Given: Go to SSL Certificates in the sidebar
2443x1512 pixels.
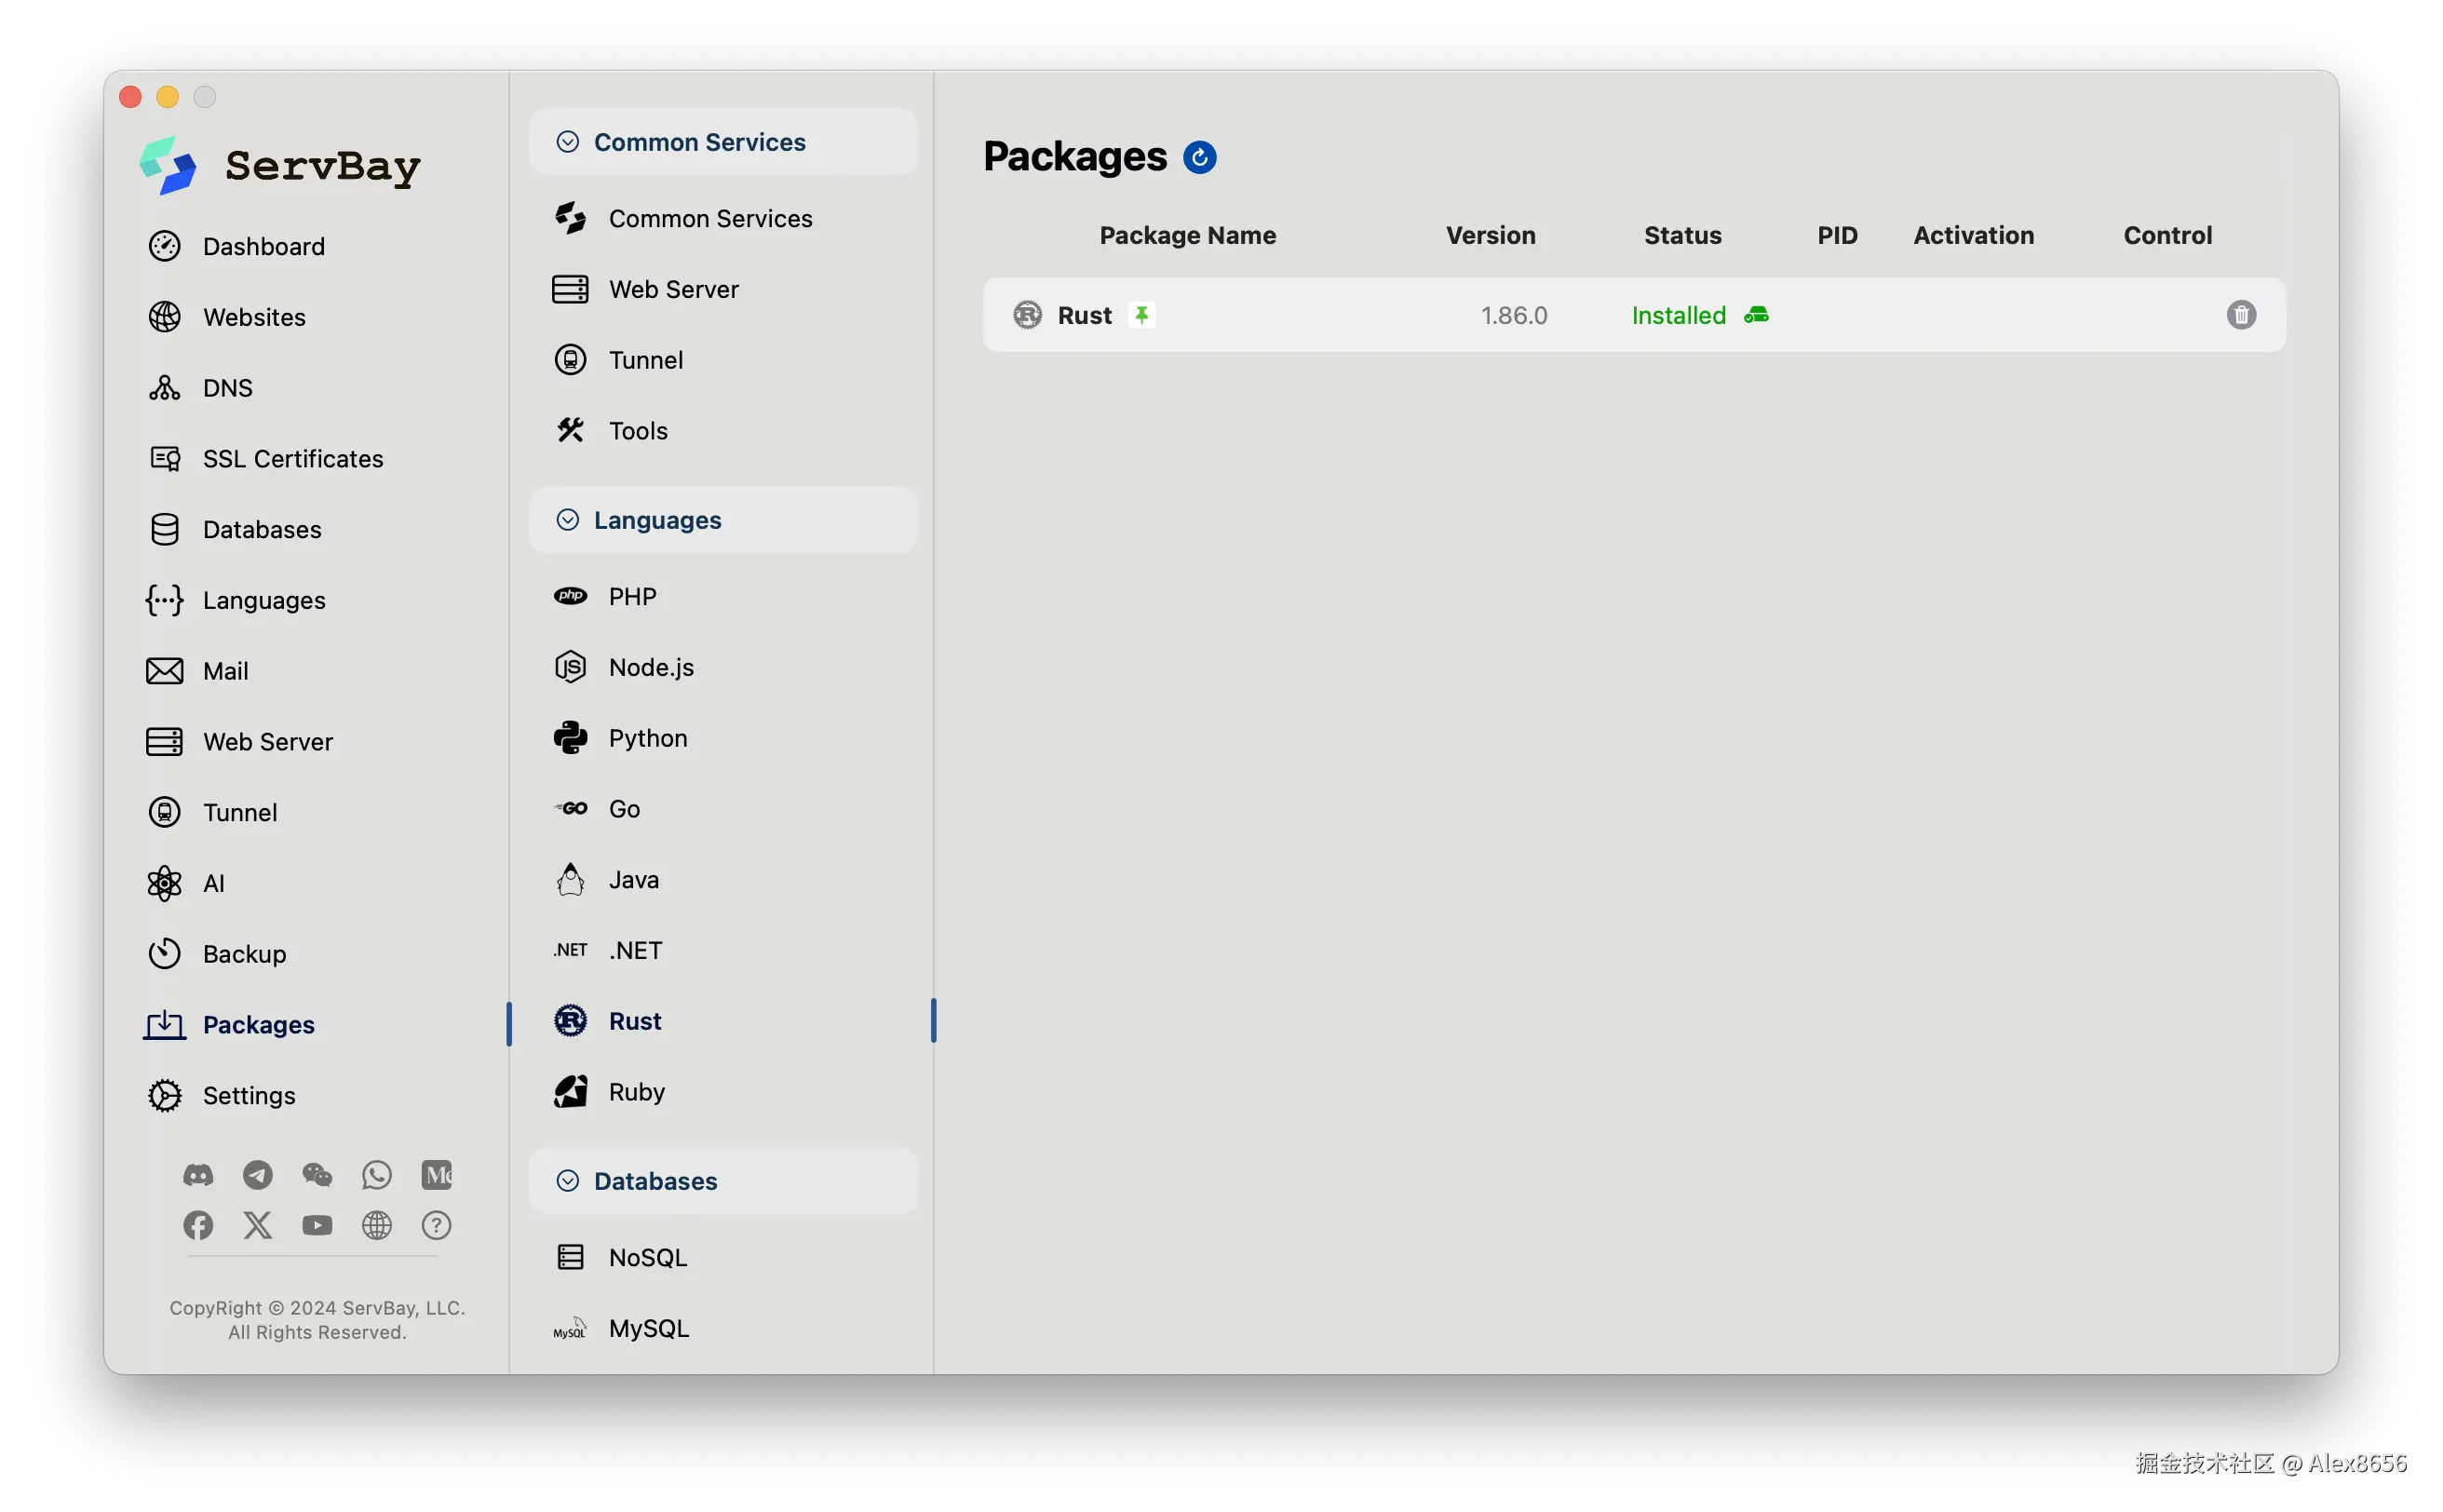Looking at the screenshot, I should [292, 459].
